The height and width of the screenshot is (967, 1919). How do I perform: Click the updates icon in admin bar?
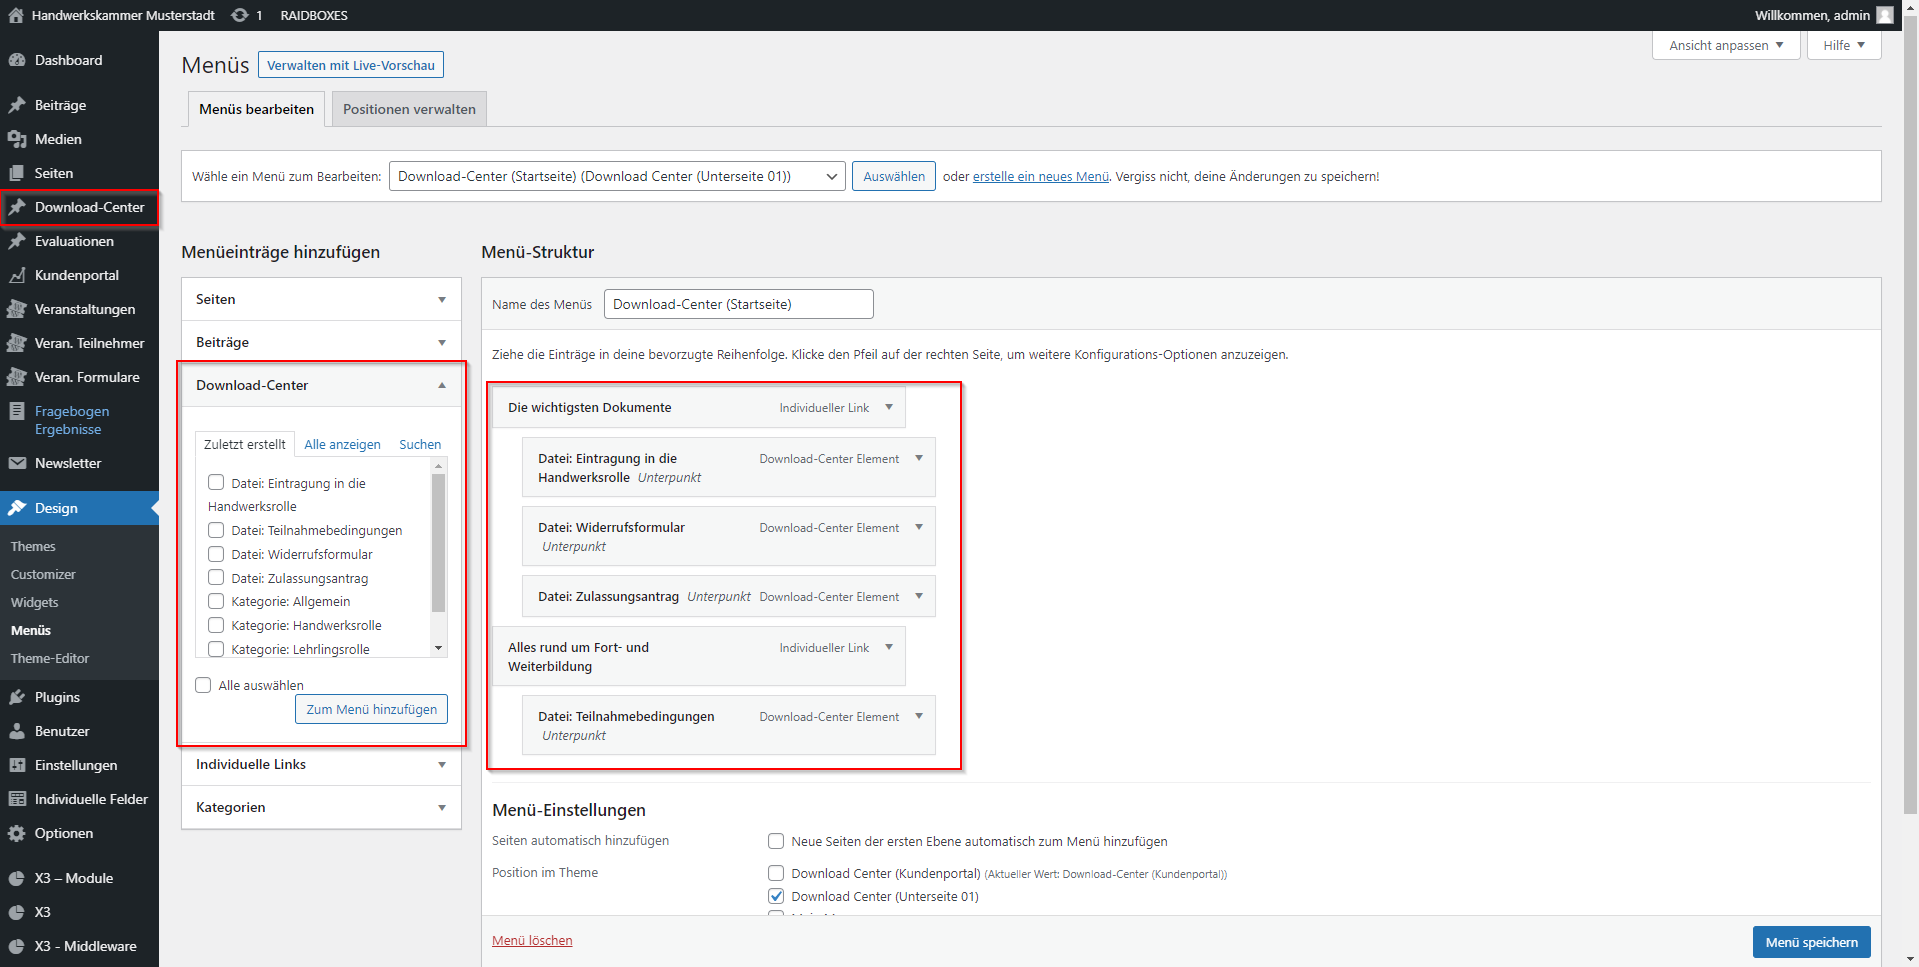(x=240, y=15)
